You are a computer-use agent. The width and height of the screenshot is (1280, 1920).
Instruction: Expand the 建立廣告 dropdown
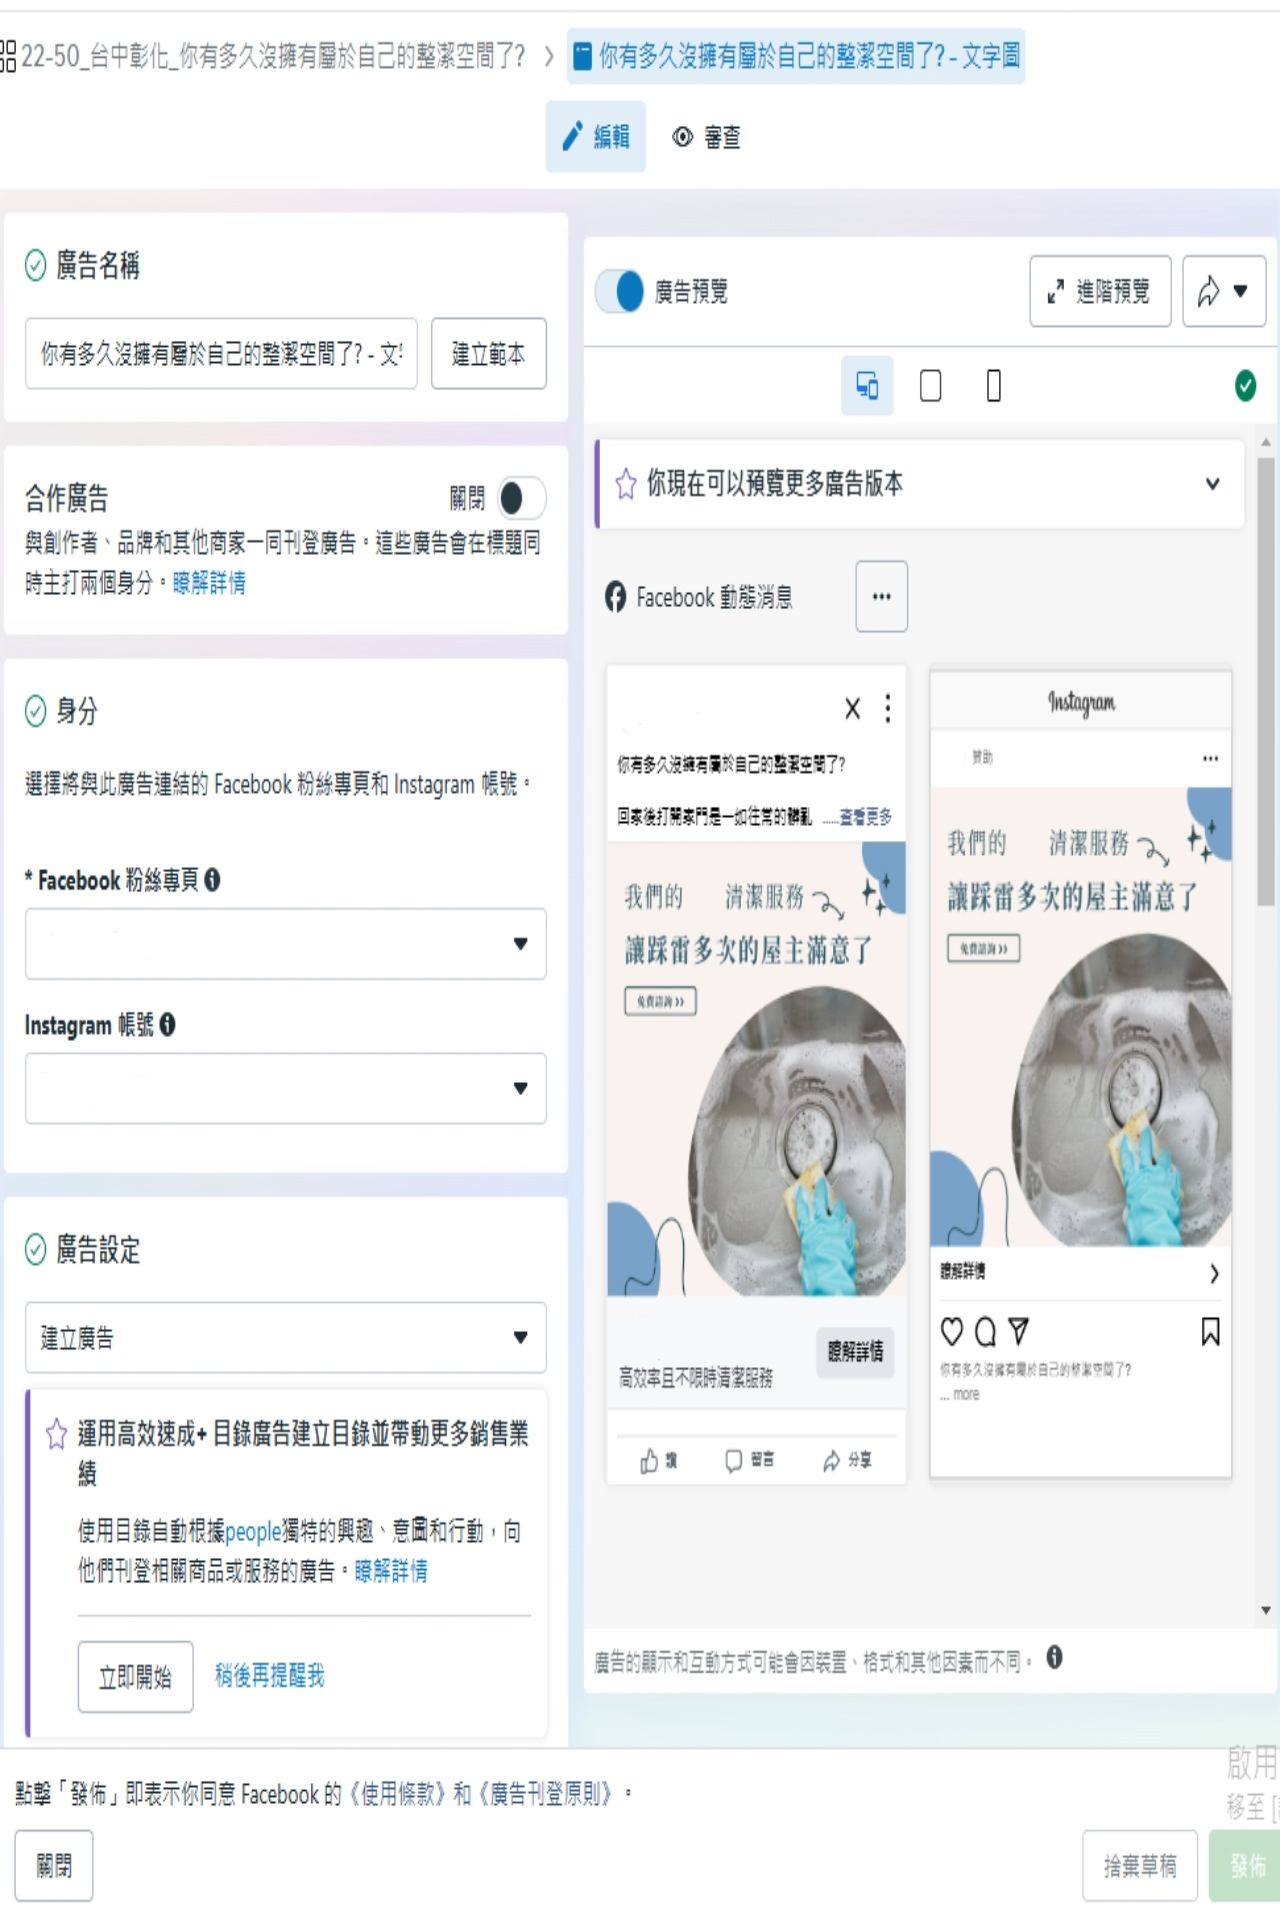click(285, 1337)
